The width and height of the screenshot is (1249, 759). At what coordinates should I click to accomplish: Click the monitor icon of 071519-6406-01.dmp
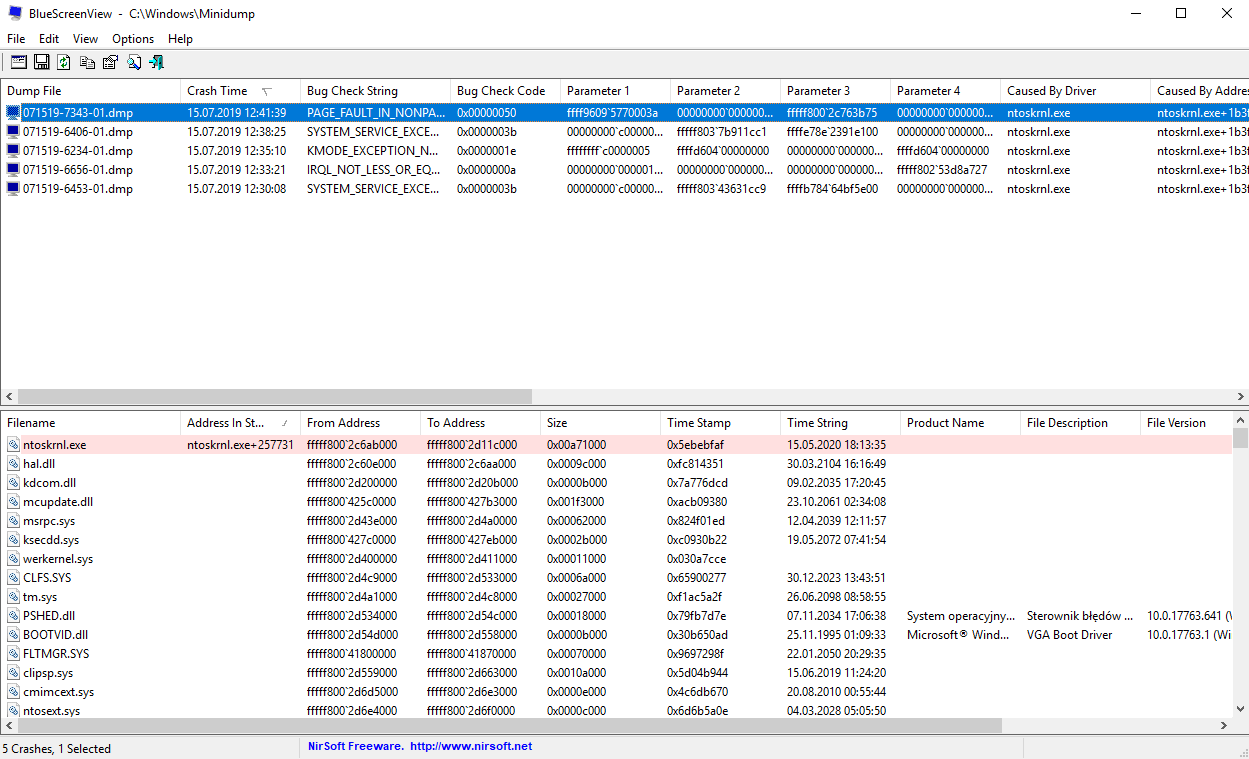pos(13,132)
